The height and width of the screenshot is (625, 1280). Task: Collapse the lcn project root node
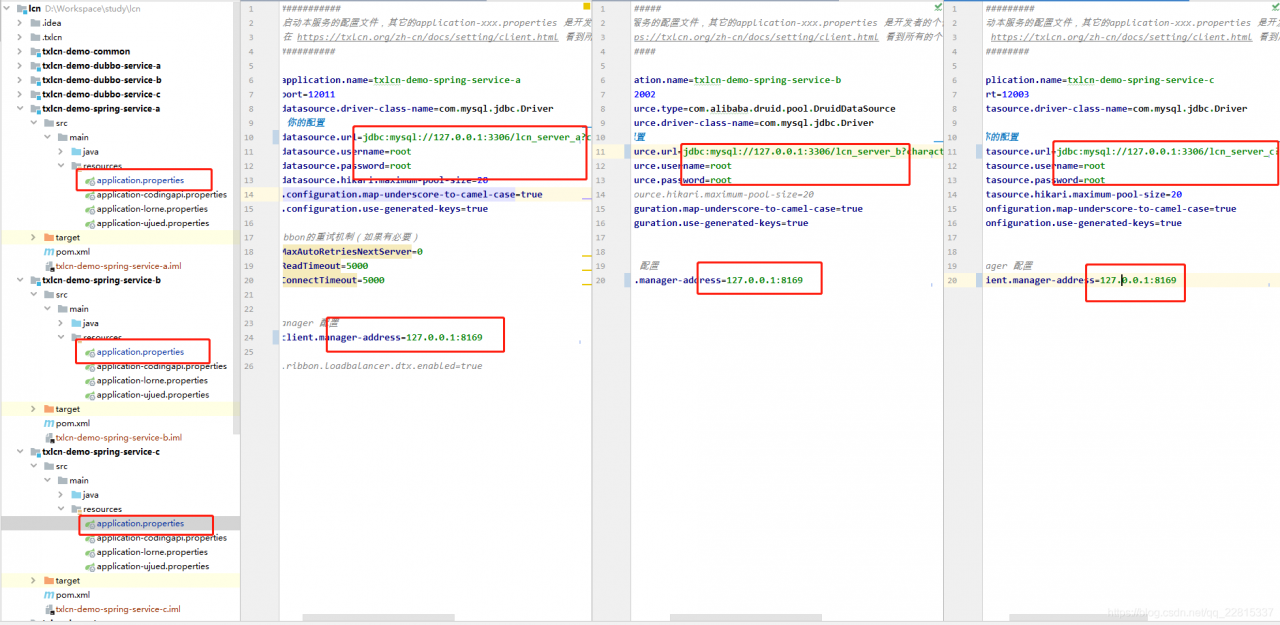tap(7, 8)
